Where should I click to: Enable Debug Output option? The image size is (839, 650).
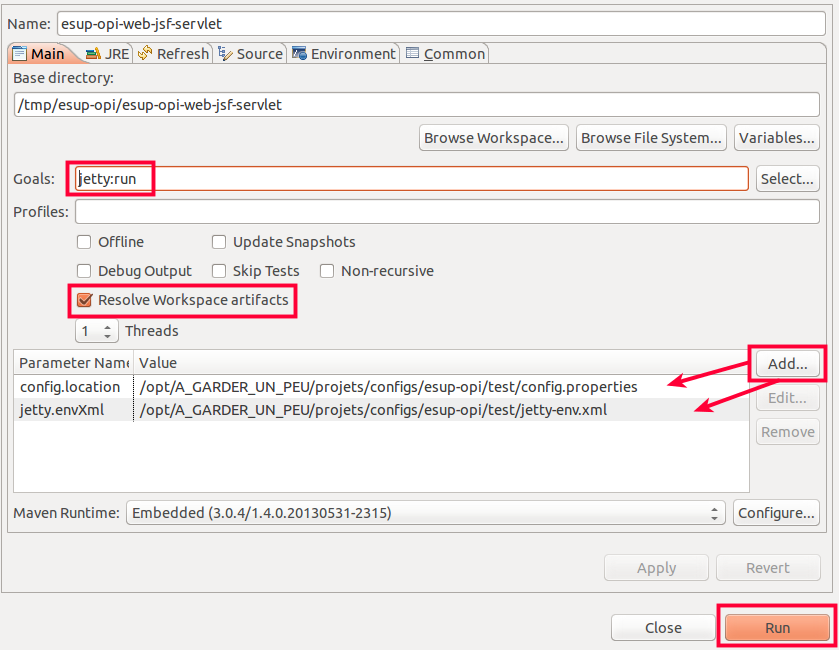tap(85, 271)
